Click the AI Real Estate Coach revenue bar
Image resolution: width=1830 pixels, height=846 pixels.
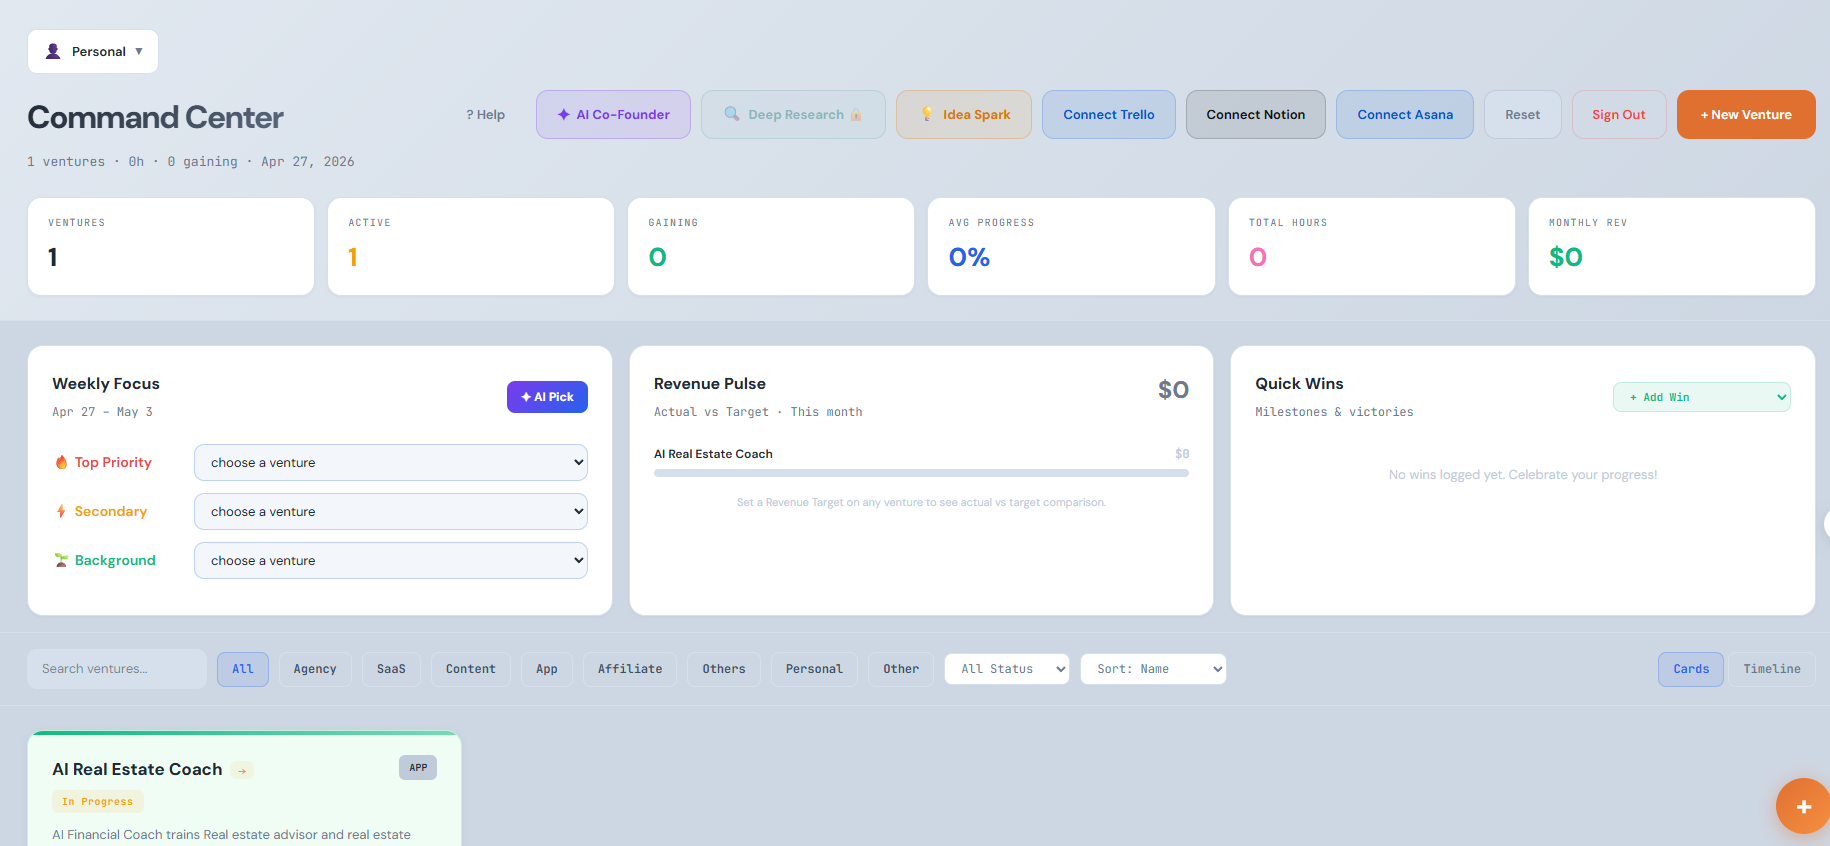pyautogui.click(x=921, y=473)
